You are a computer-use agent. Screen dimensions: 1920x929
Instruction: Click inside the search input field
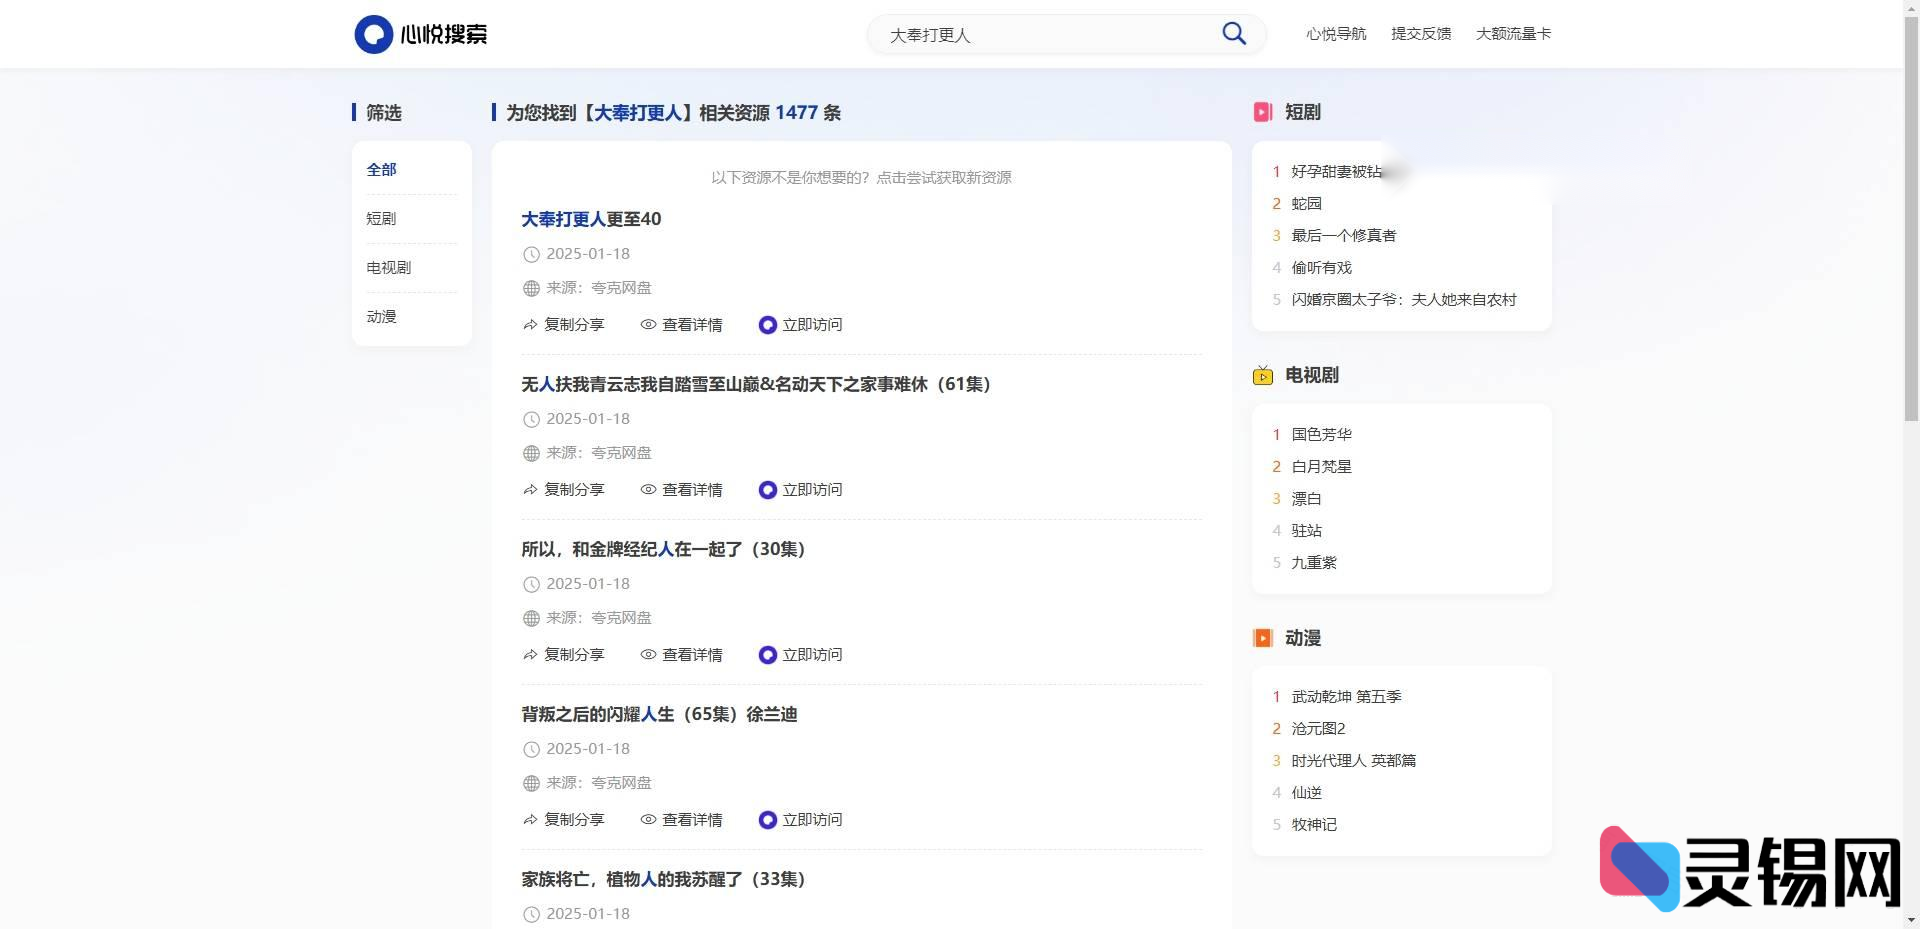1040,34
